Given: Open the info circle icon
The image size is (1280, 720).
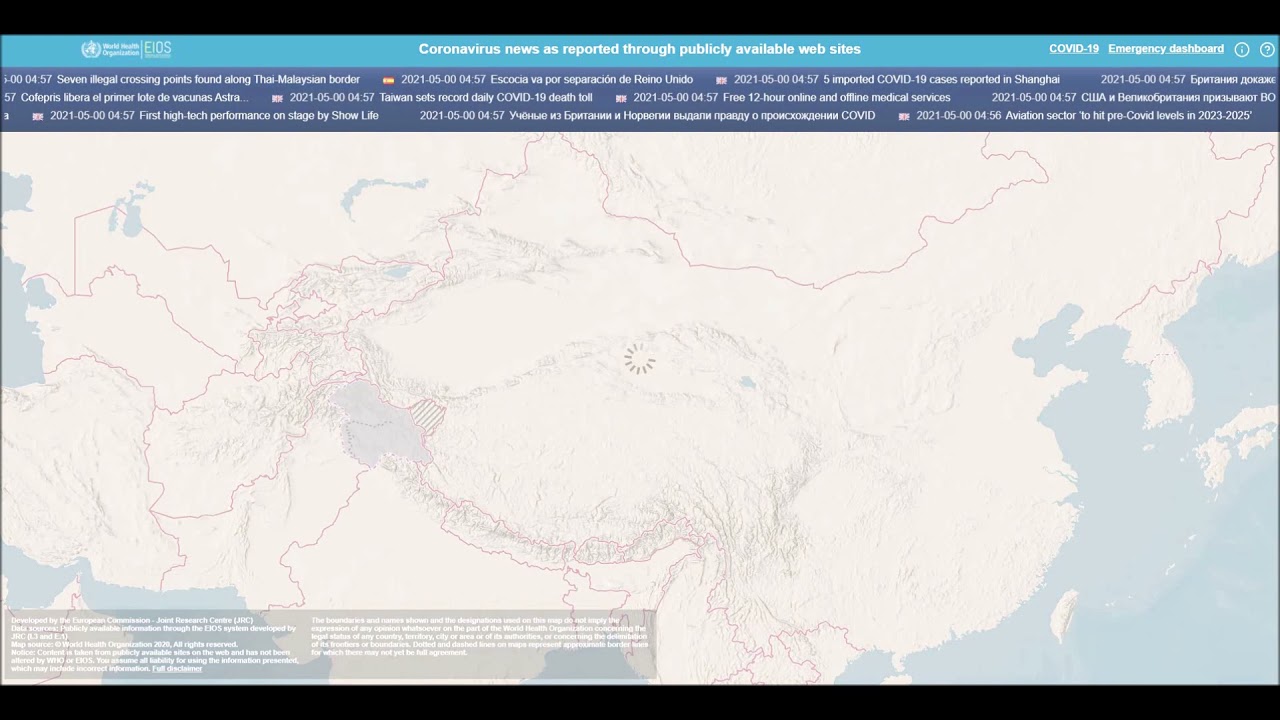Looking at the screenshot, I should 1242,49.
